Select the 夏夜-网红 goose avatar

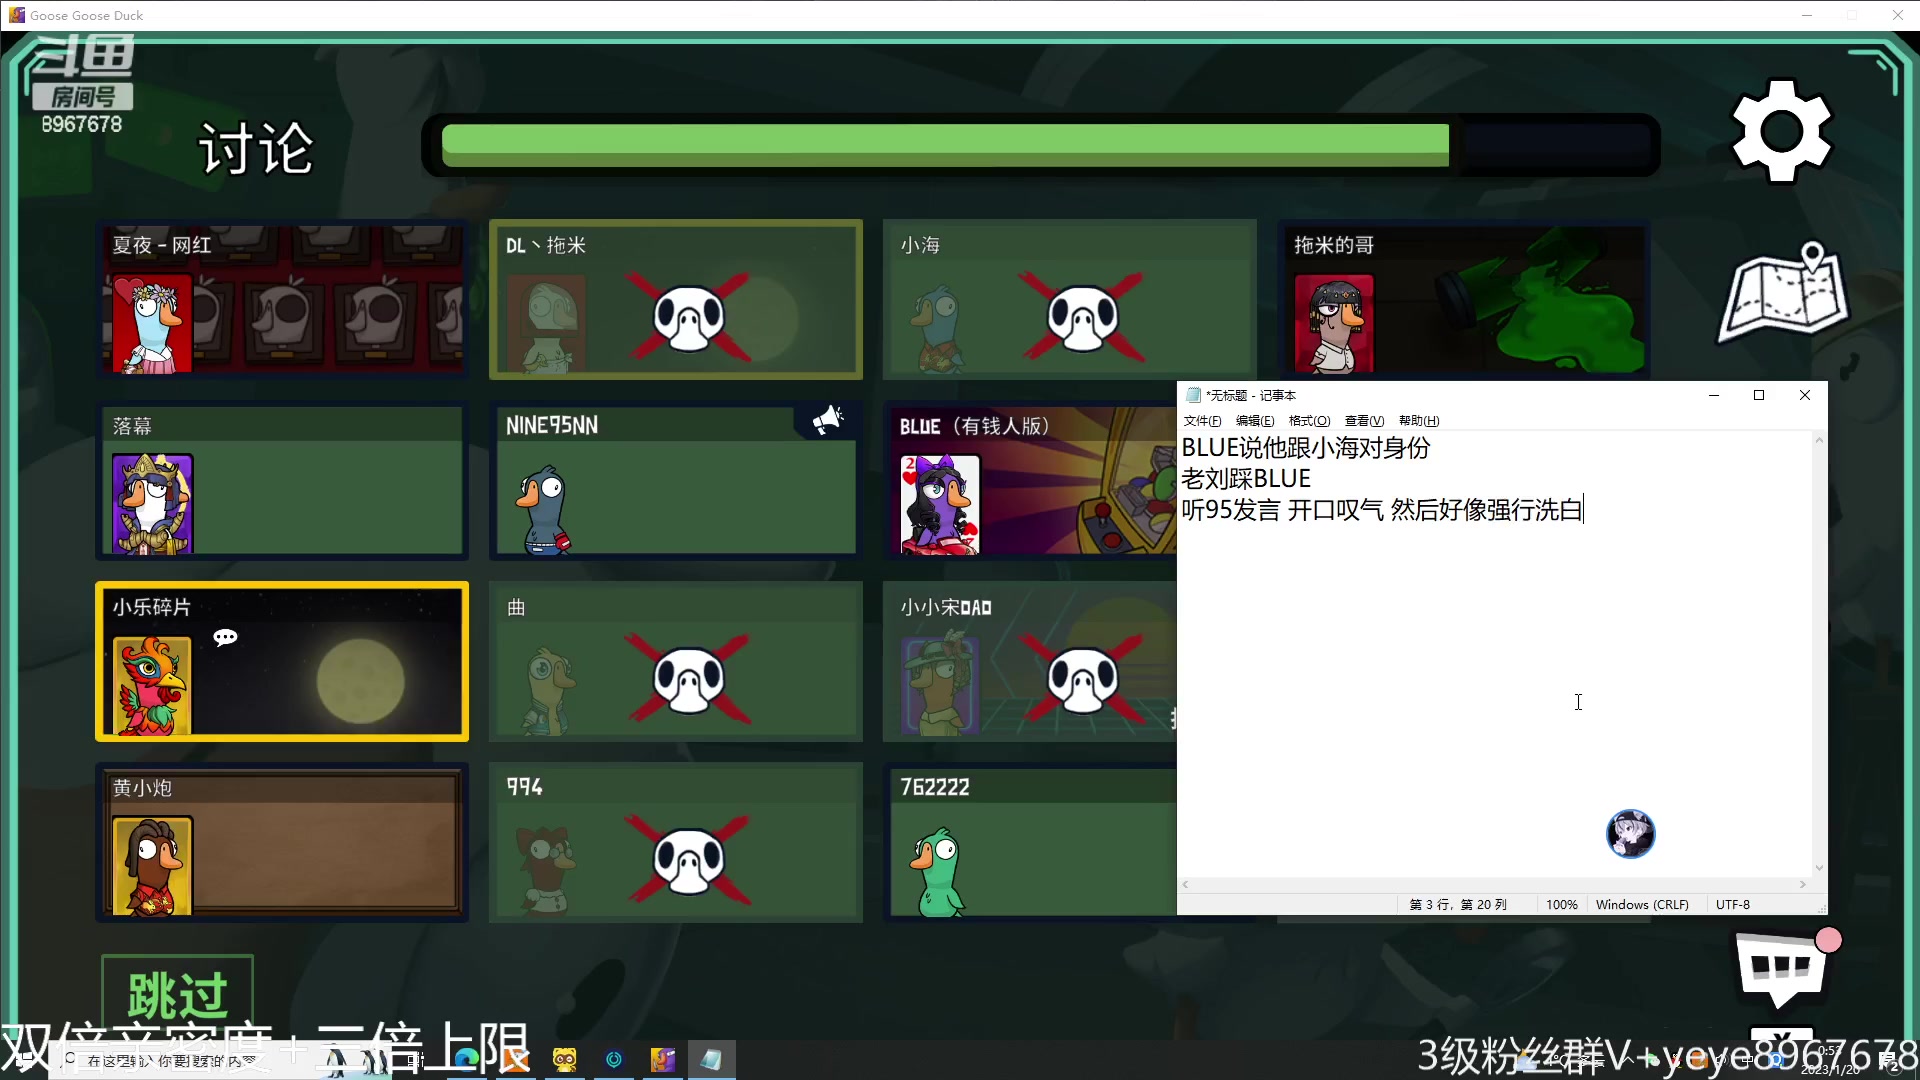152,325
